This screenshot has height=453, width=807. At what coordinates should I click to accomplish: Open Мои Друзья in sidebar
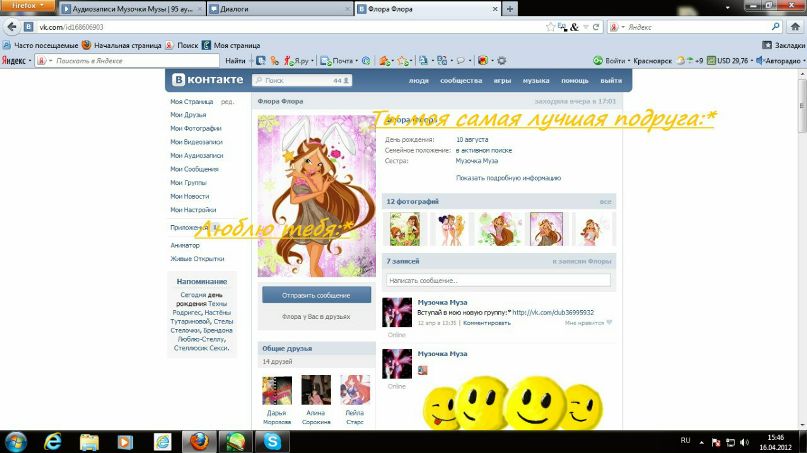pyautogui.click(x=188, y=115)
